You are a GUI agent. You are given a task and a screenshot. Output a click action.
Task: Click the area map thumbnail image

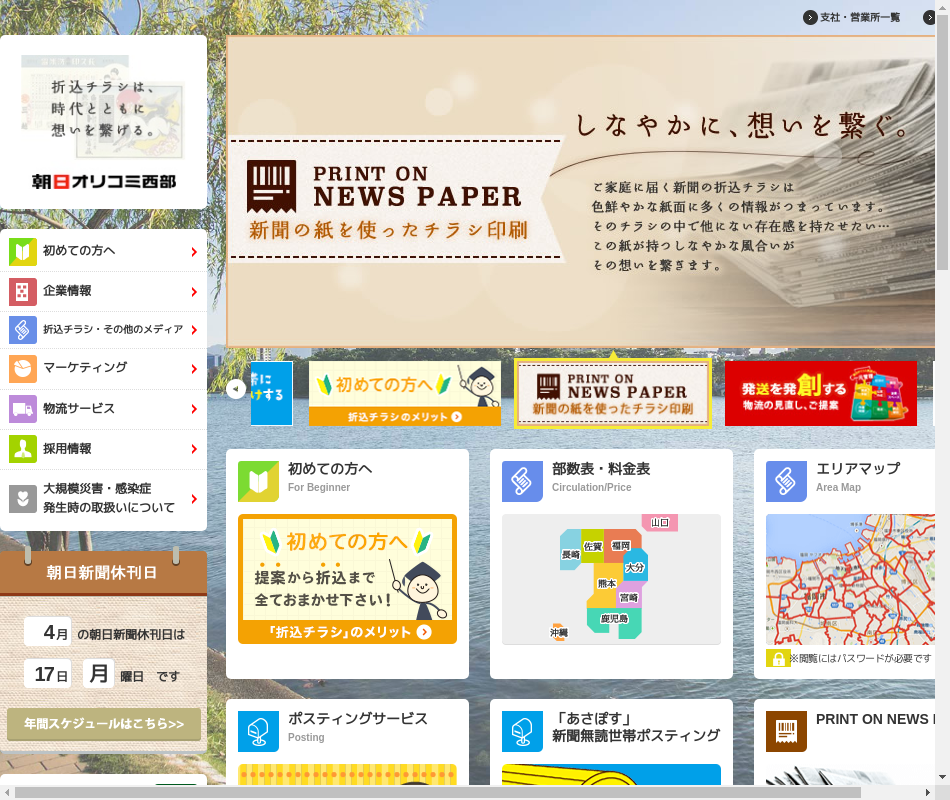[x=850, y=580]
